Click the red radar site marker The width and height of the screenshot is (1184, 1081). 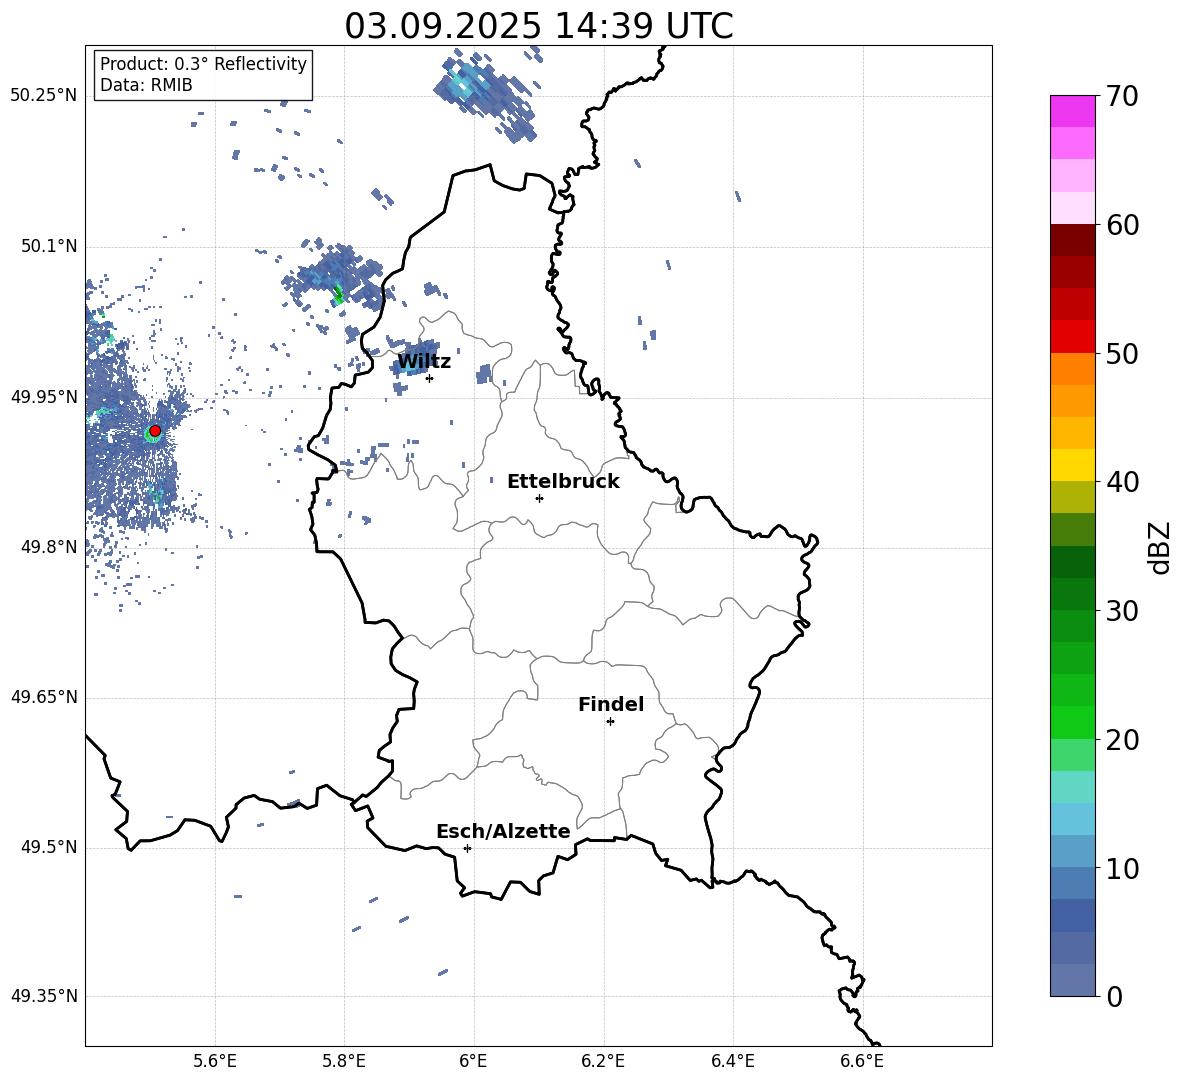click(x=155, y=430)
